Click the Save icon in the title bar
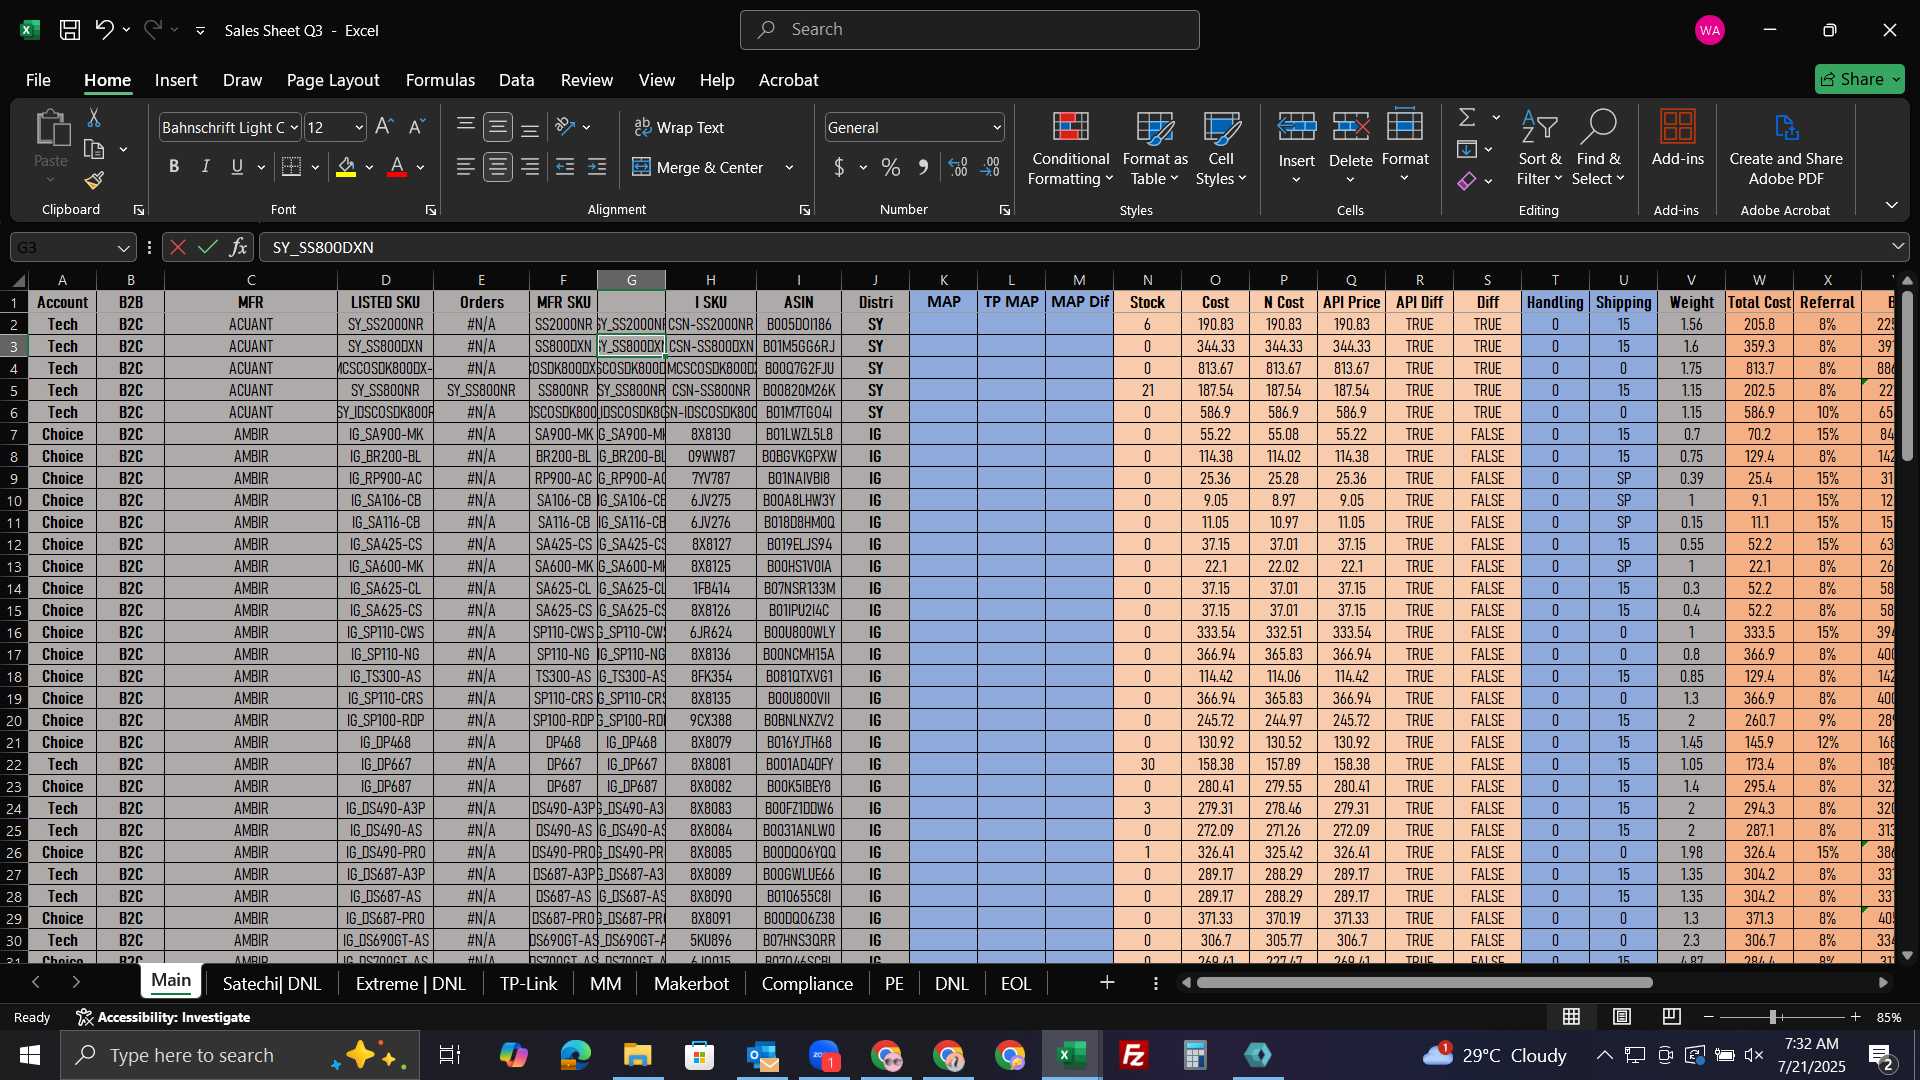 pyautogui.click(x=70, y=30)
